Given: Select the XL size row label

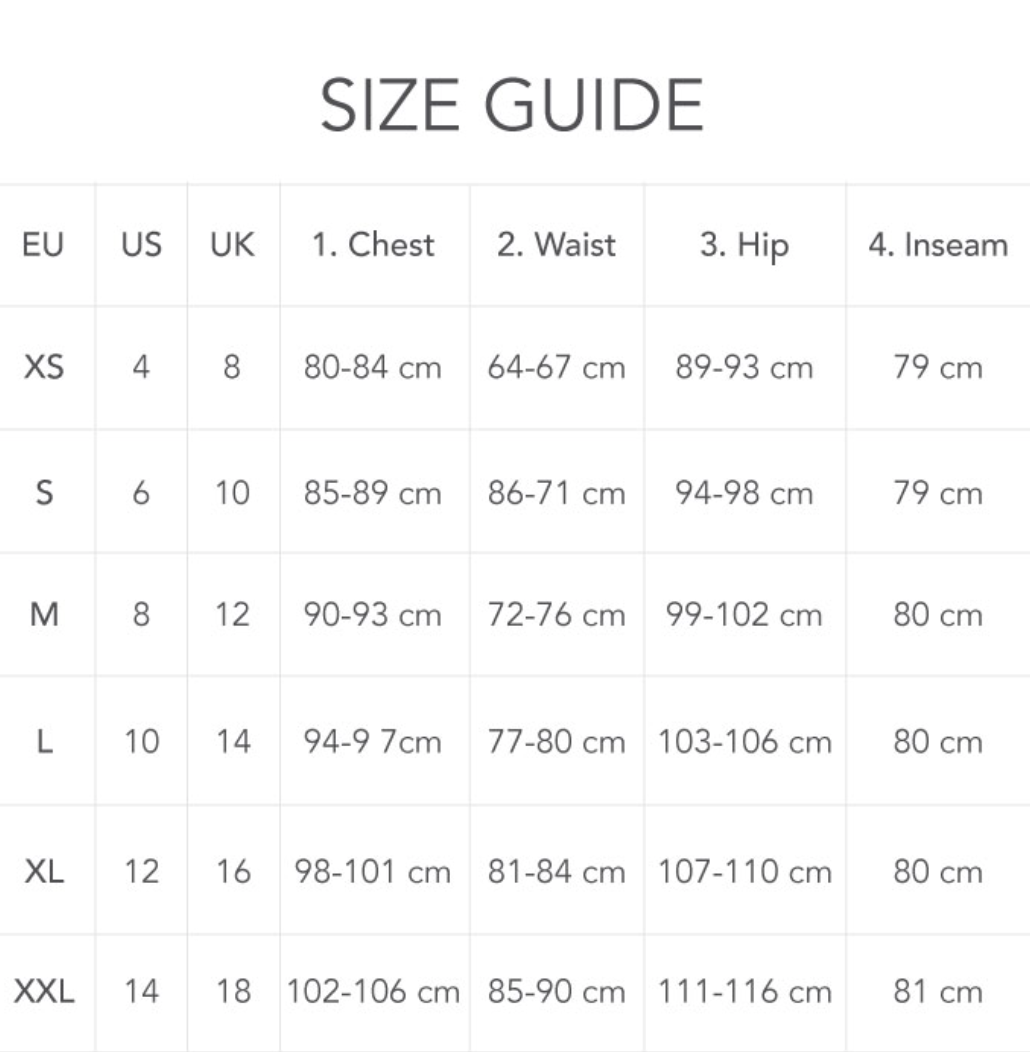Looking at the screenshot, I should click(44, 872).
